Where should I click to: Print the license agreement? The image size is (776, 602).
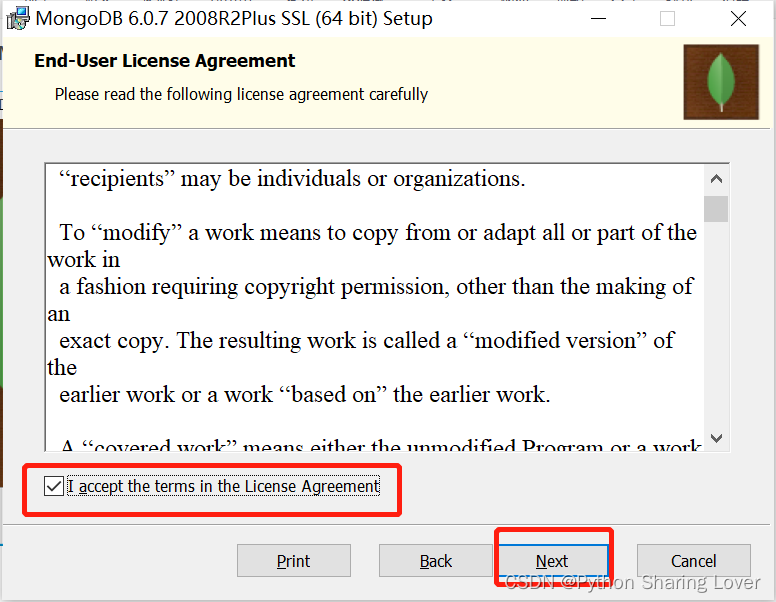click(x=293, y=561)
